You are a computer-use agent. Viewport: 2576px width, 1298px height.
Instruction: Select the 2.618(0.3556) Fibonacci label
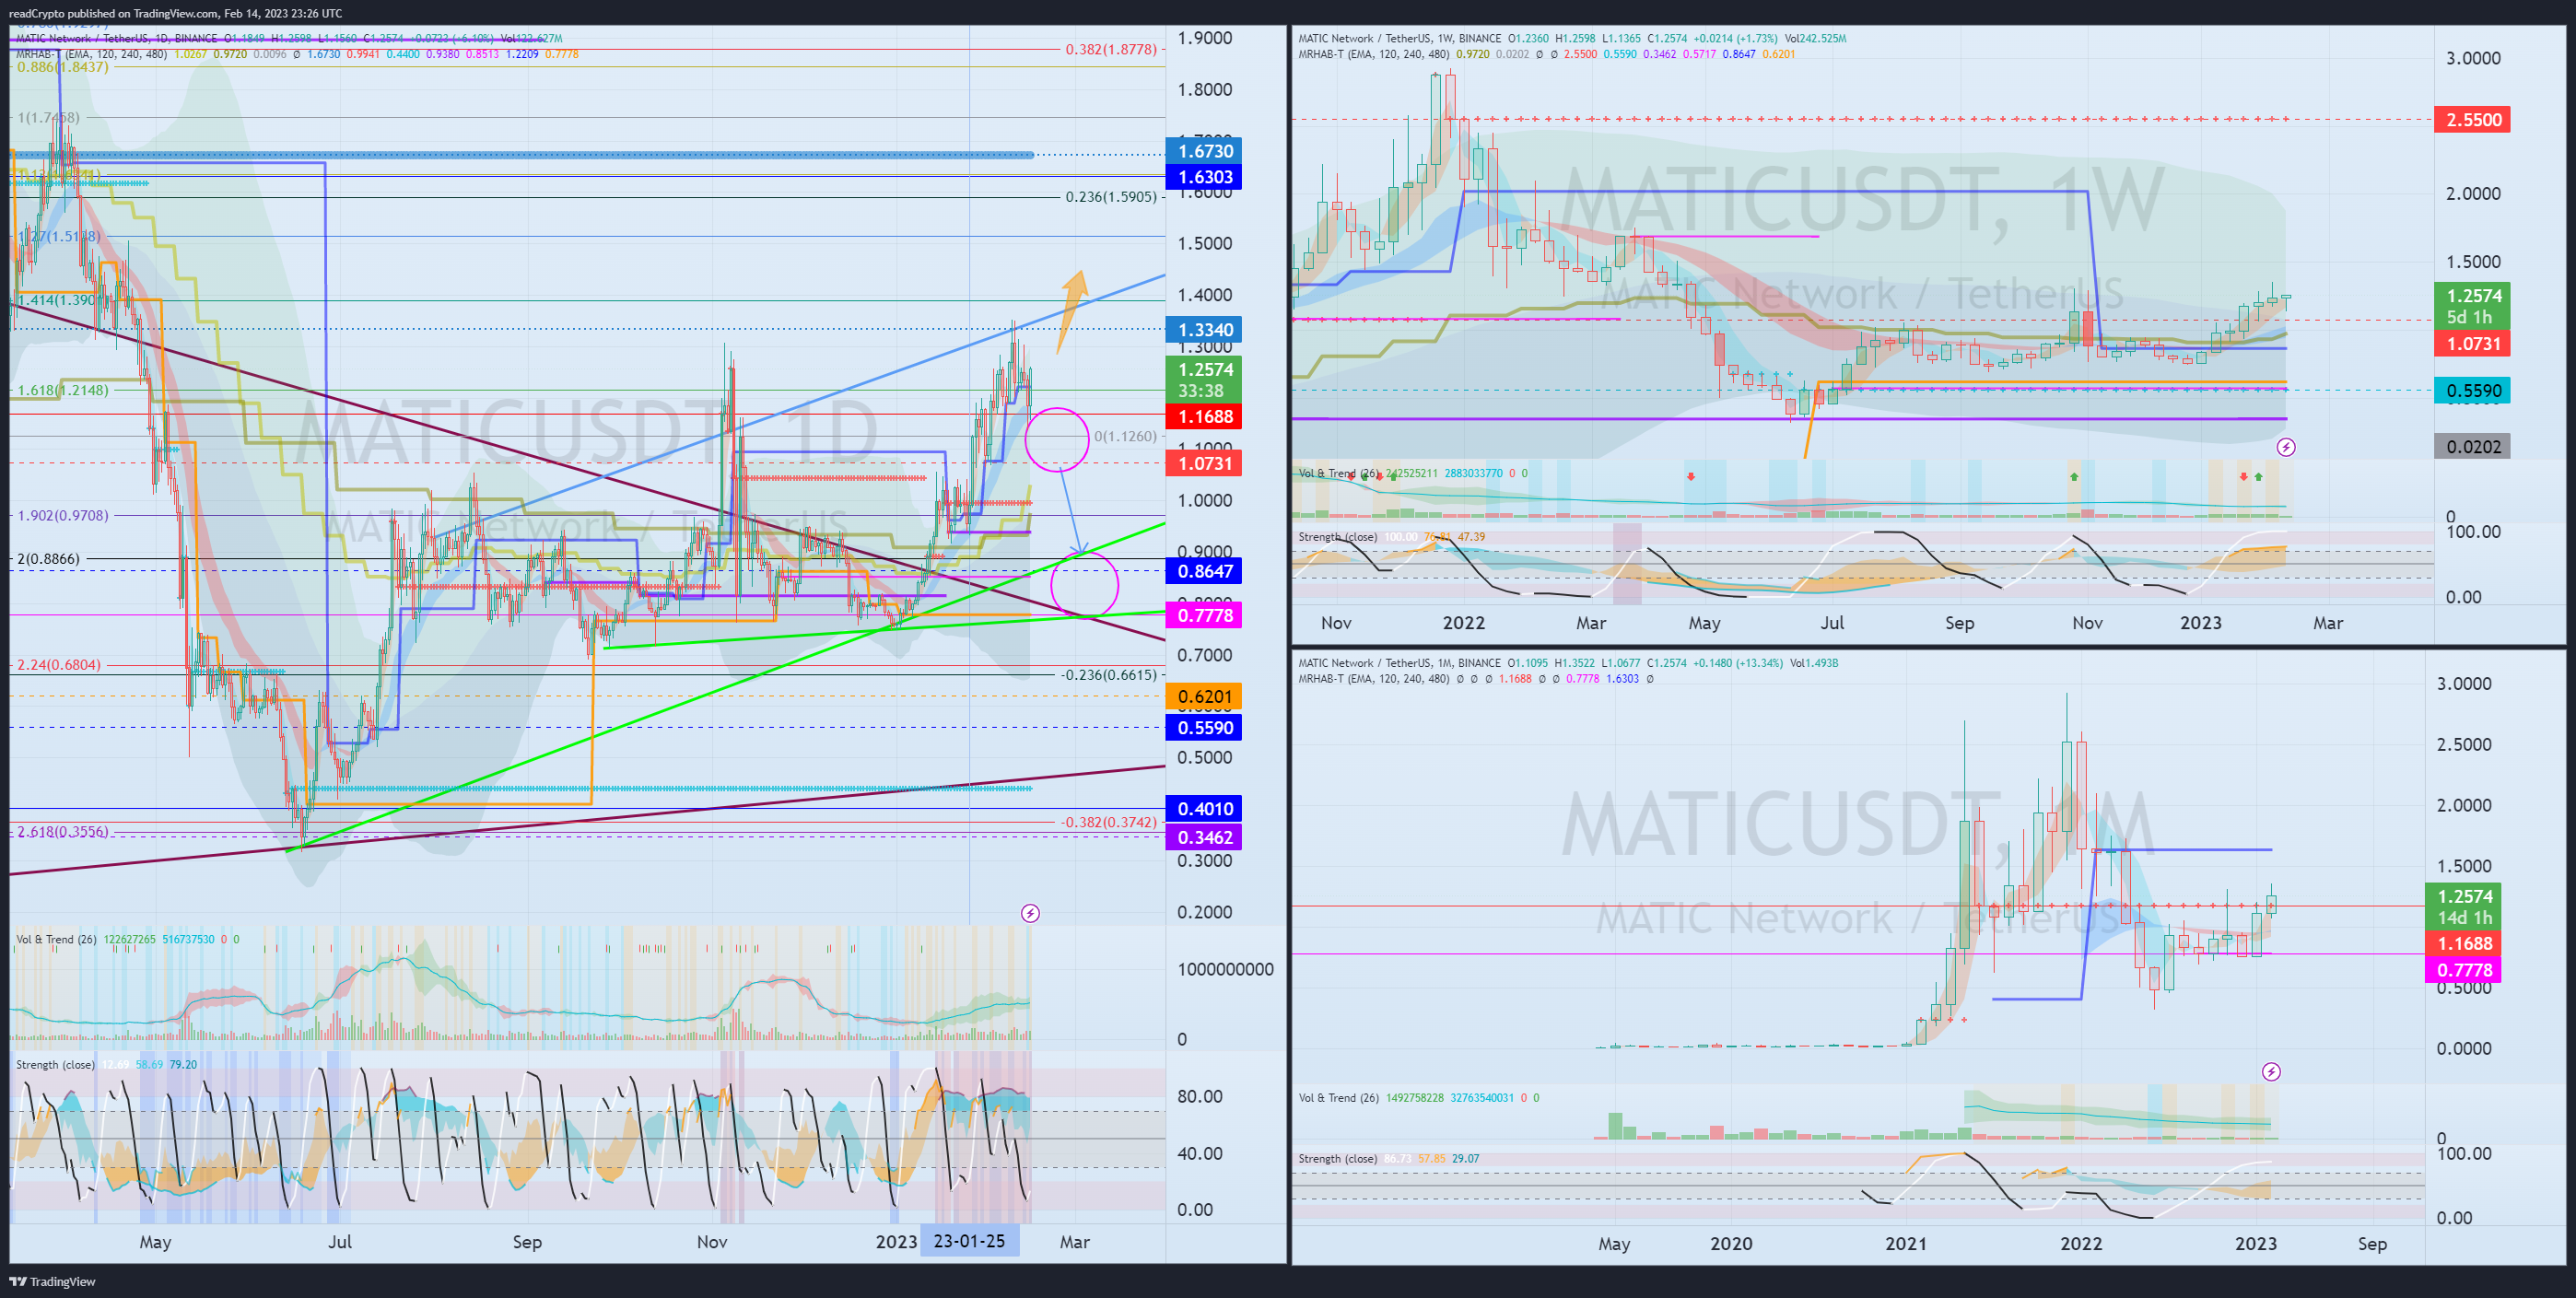pyautogui.click(x=63, y=832)
